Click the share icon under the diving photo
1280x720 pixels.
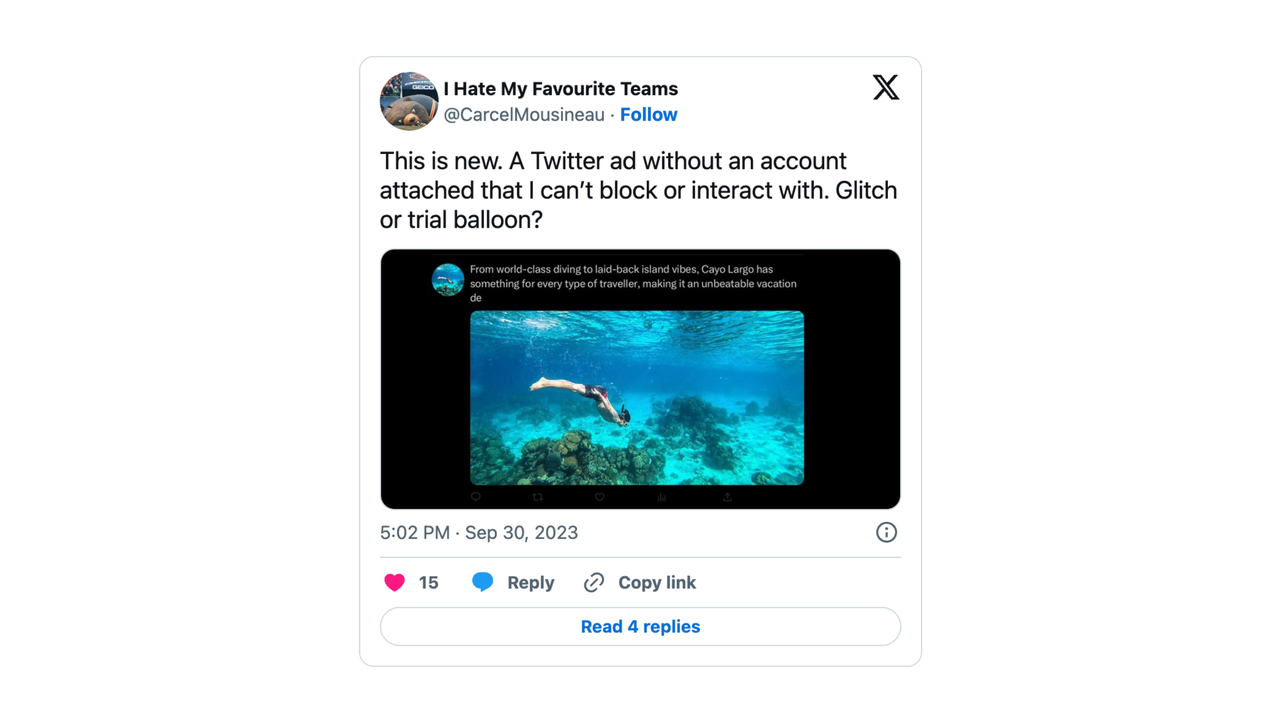click(727, 497)
